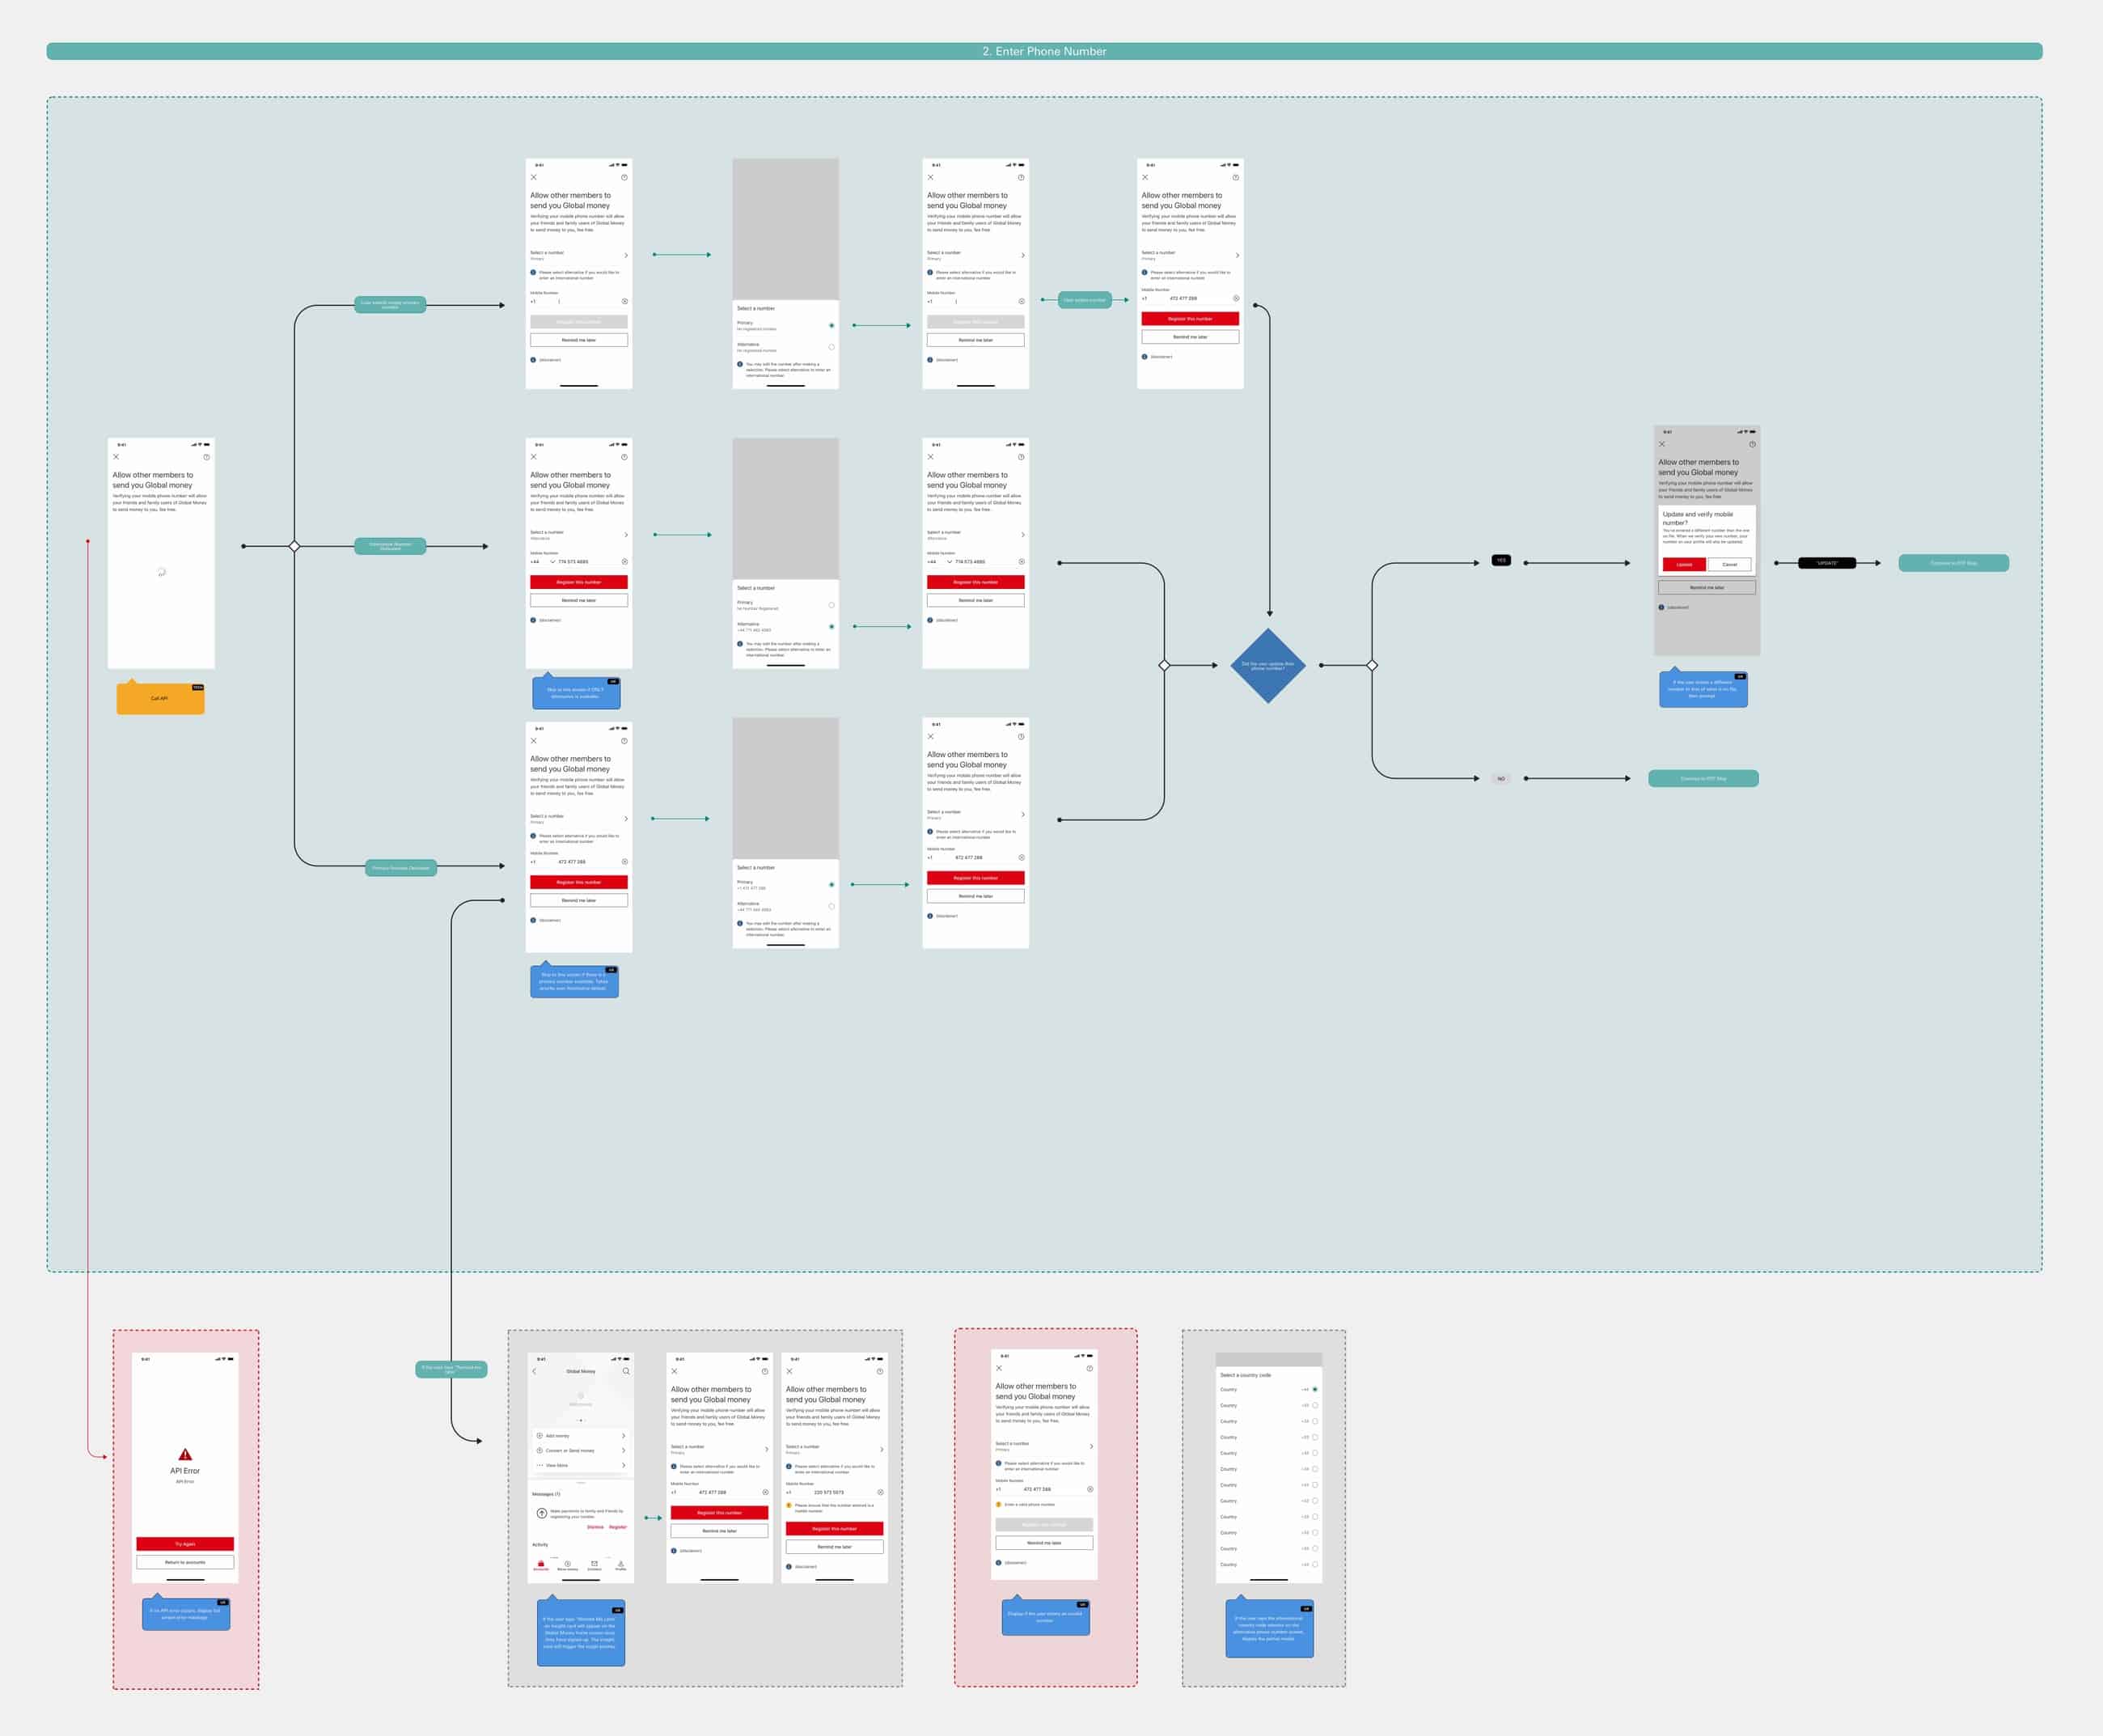The width and height of the screenshot is (2103, 1736).
Task: Click the close X on the greyed update-dialog screen
Action: pos(1662,444)
